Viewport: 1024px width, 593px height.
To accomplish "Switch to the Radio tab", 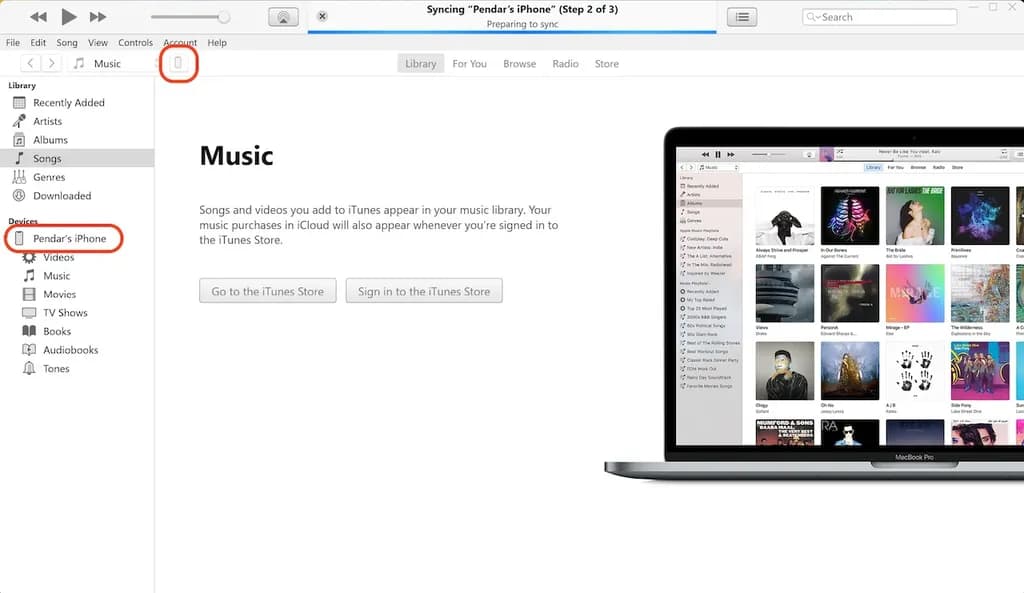I will [x=565, y=64].
